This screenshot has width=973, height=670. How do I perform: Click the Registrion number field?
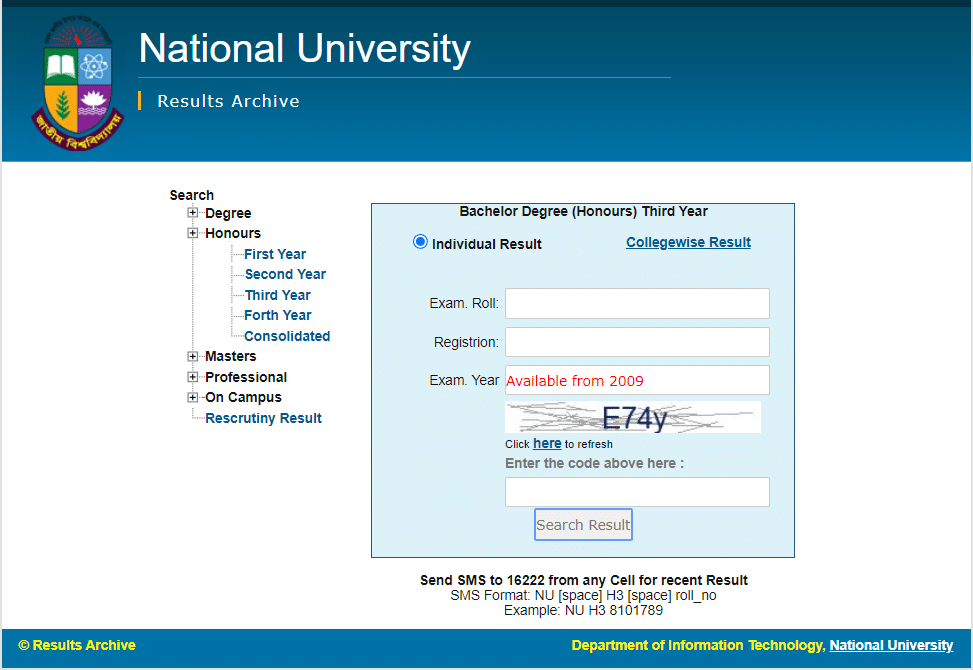click(637, 342)
